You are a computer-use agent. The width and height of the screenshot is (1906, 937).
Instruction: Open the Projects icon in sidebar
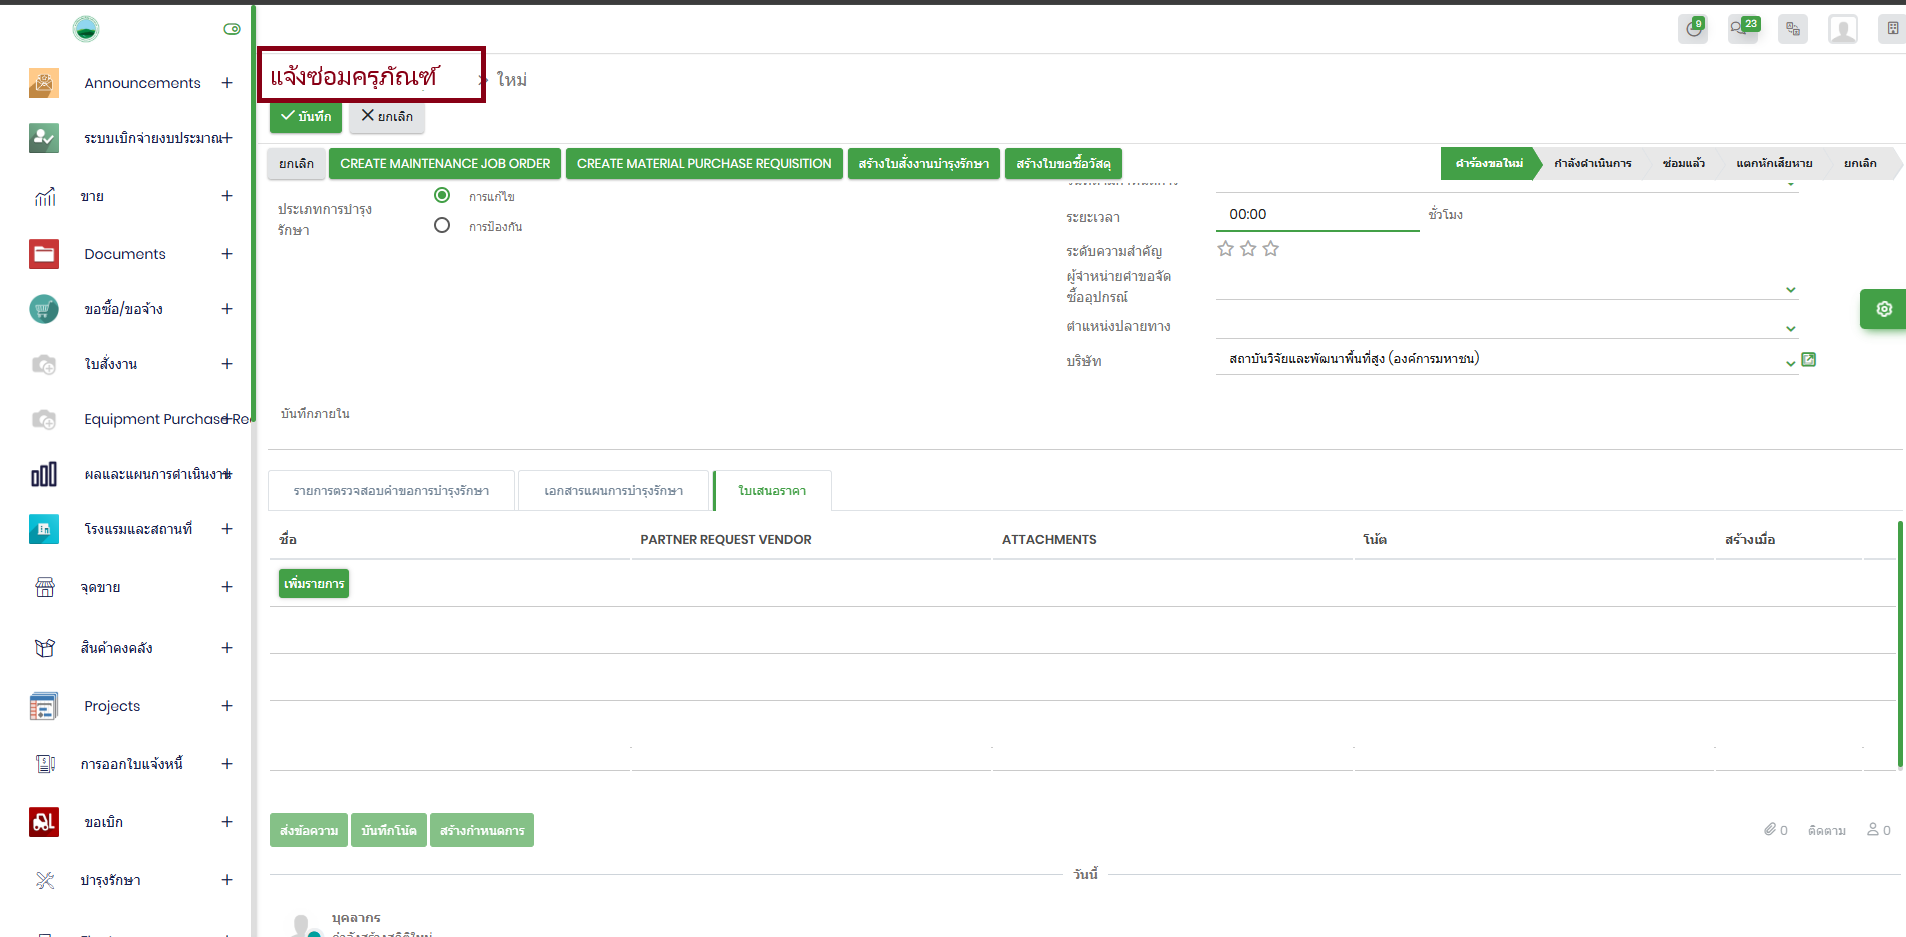tap(44, 706)
